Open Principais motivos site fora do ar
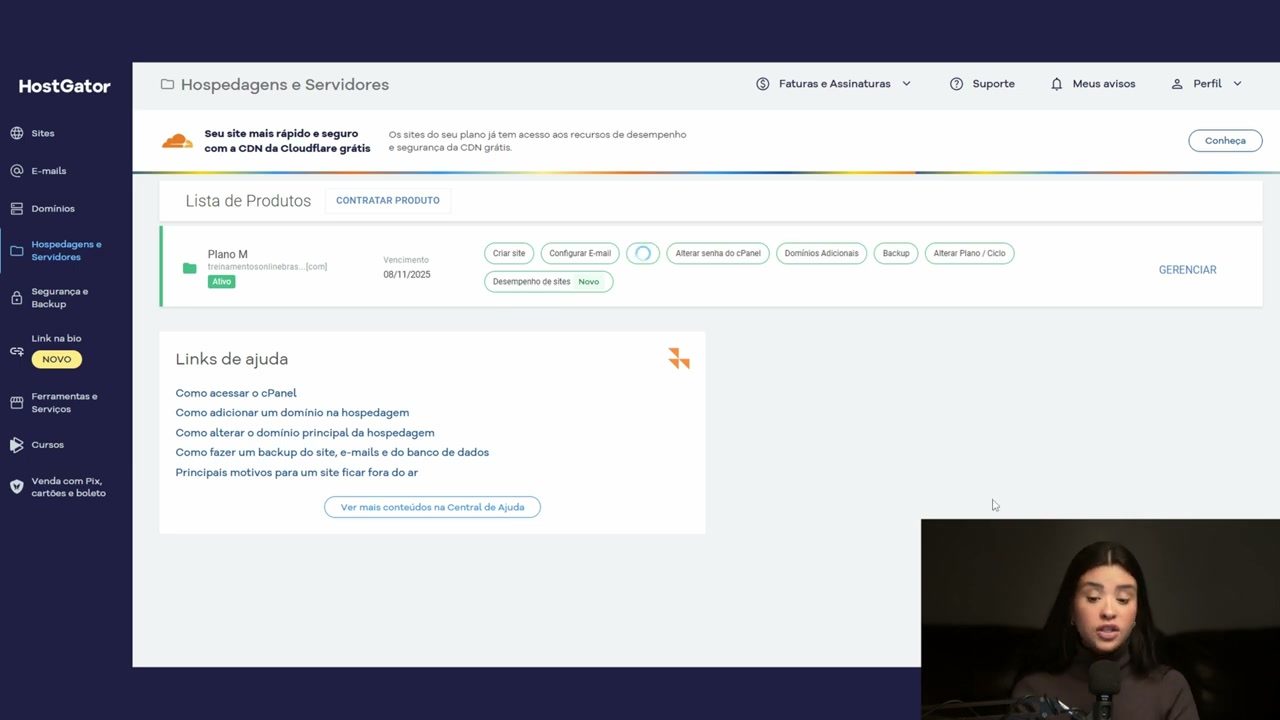Screen dimensions: 1280x720 tap(297, 473)
